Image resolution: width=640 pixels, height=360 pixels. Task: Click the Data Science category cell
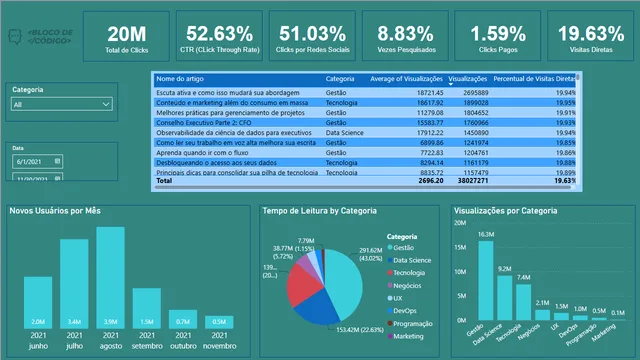[344, 133]
